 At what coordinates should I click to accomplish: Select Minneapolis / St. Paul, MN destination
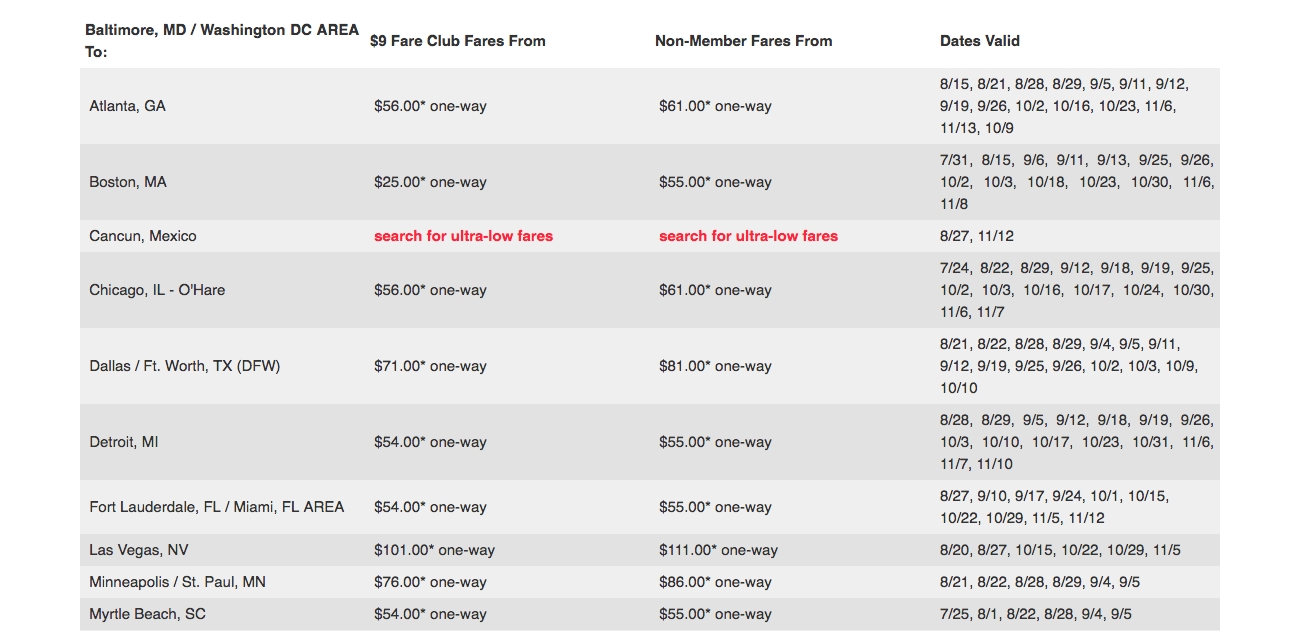(x=177, y=582)
